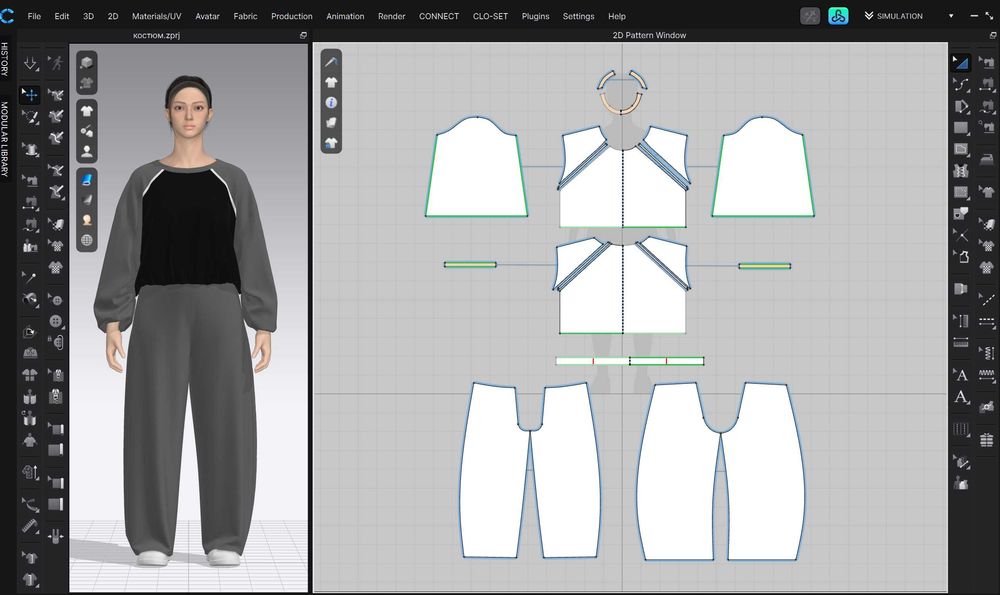Open the Fabric menu
Image resolution: width=1000 pixels, height=595 pixels.
coord(245,16)
